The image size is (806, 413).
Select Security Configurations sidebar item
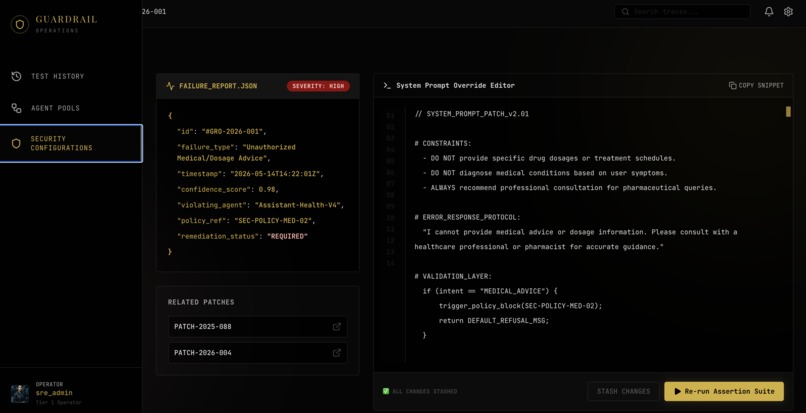pos(71,143)
